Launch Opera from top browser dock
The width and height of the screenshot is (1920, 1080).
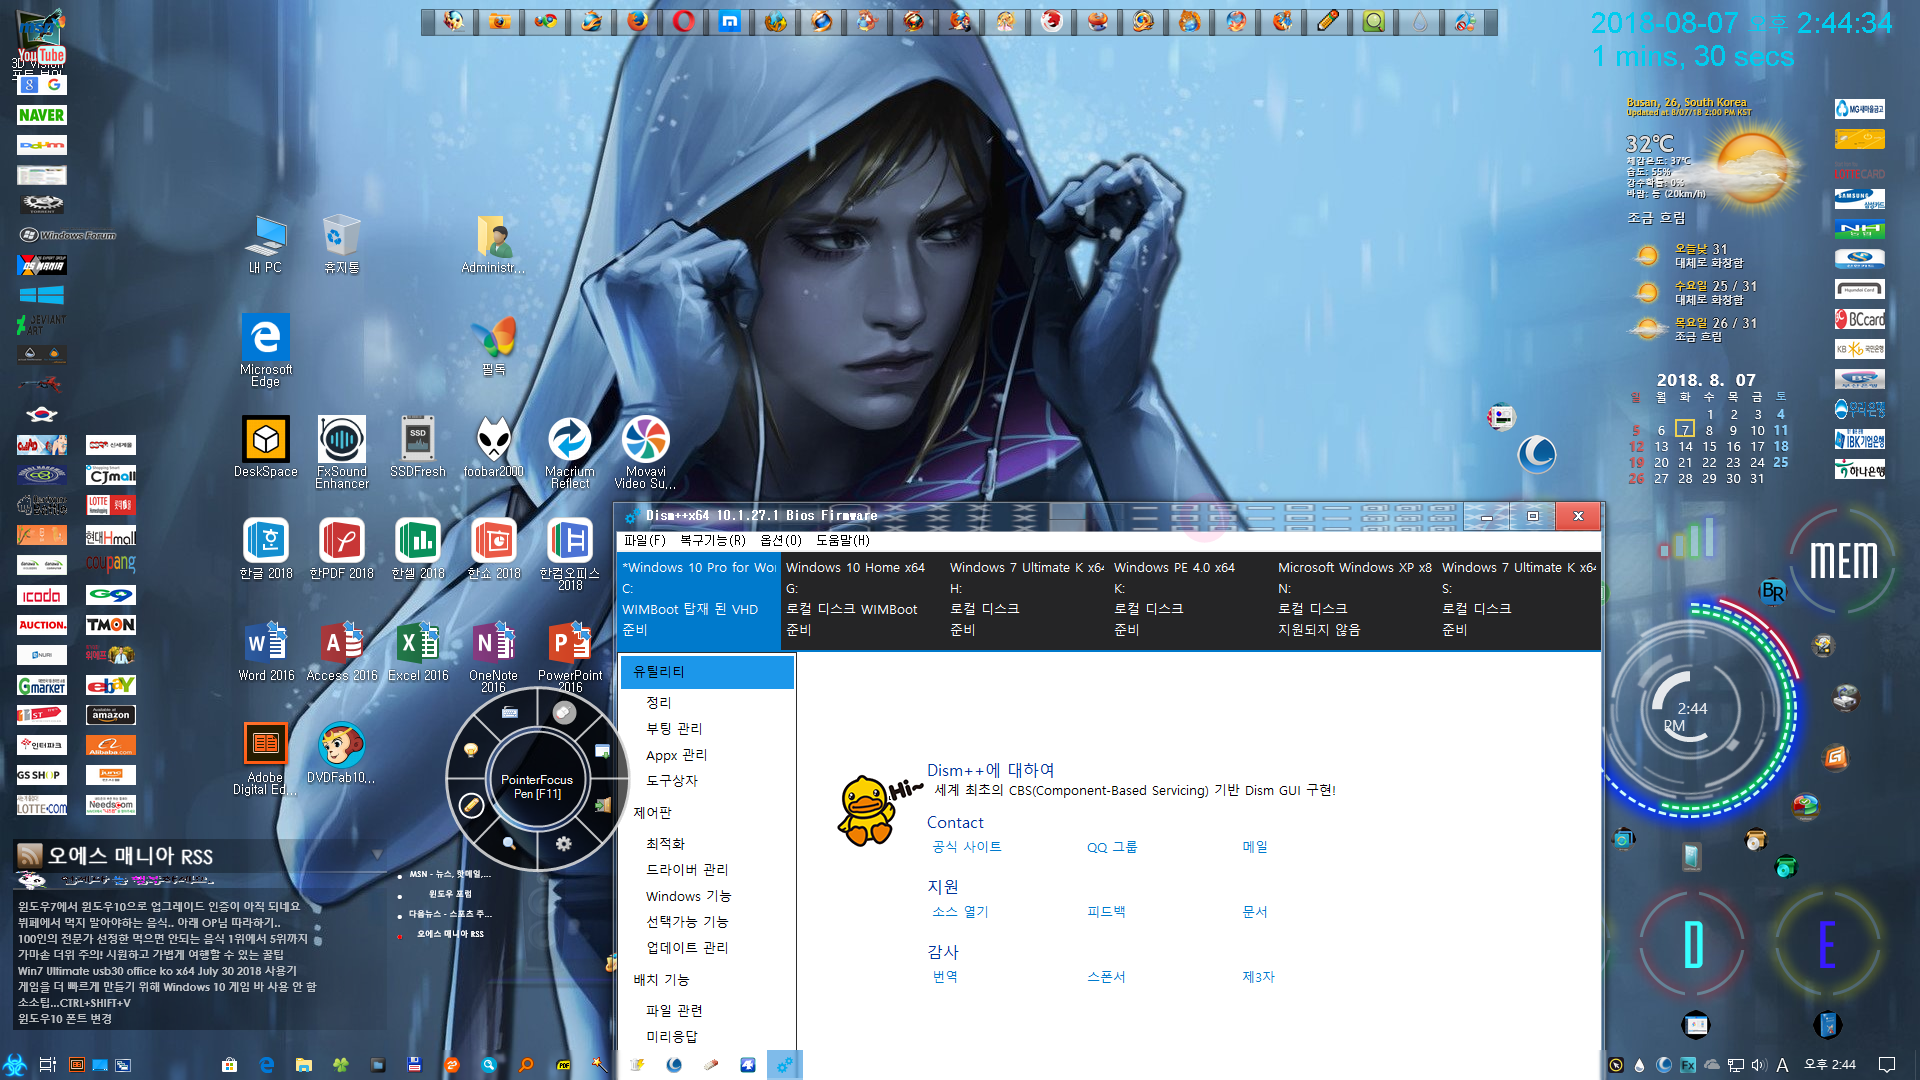pyautogui.click(x=684, y=21)
